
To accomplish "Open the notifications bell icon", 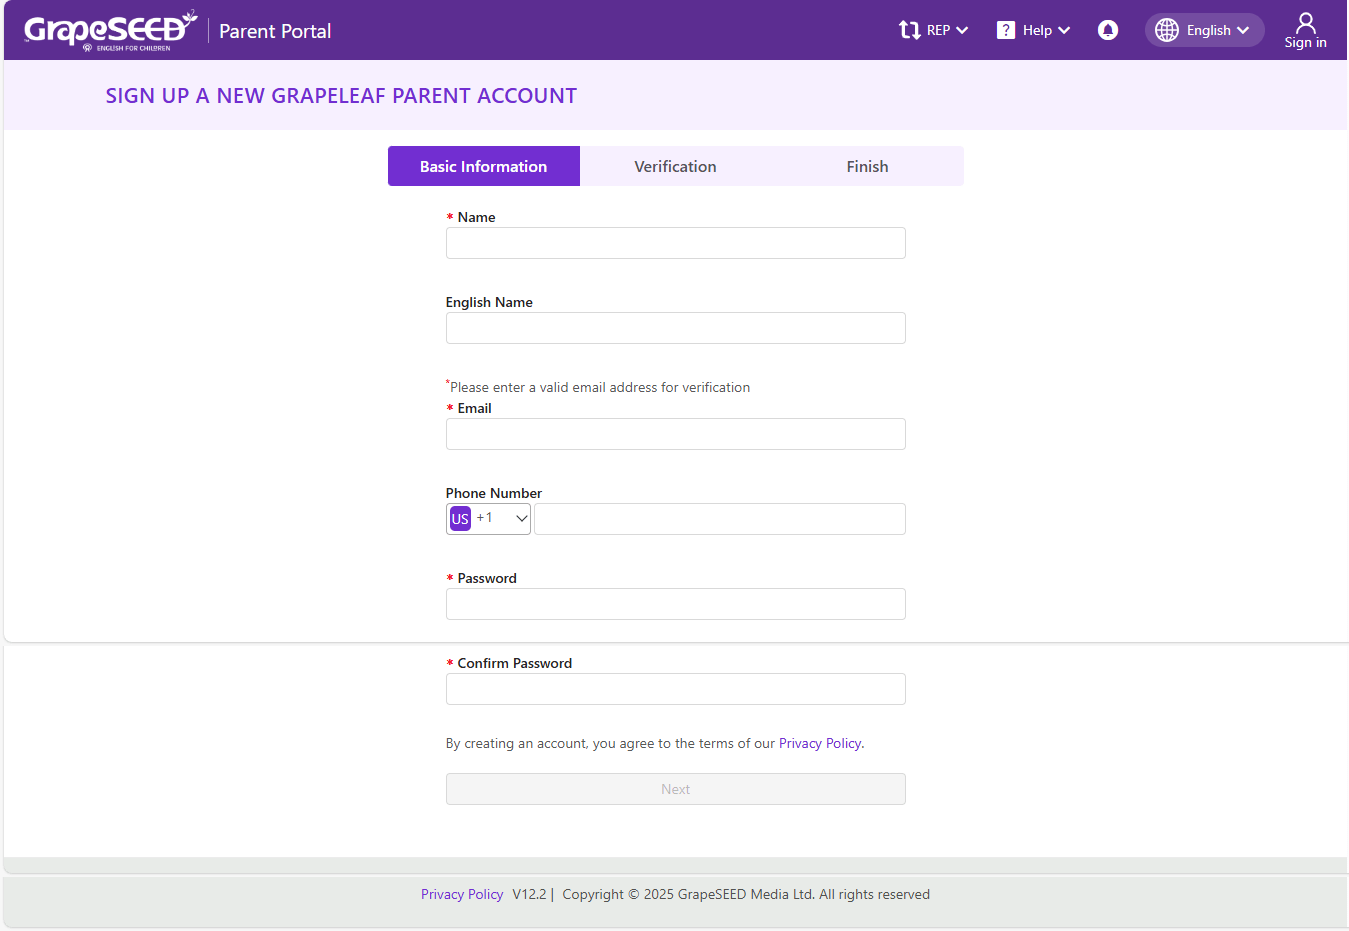I will click(x=1108, y=30).
